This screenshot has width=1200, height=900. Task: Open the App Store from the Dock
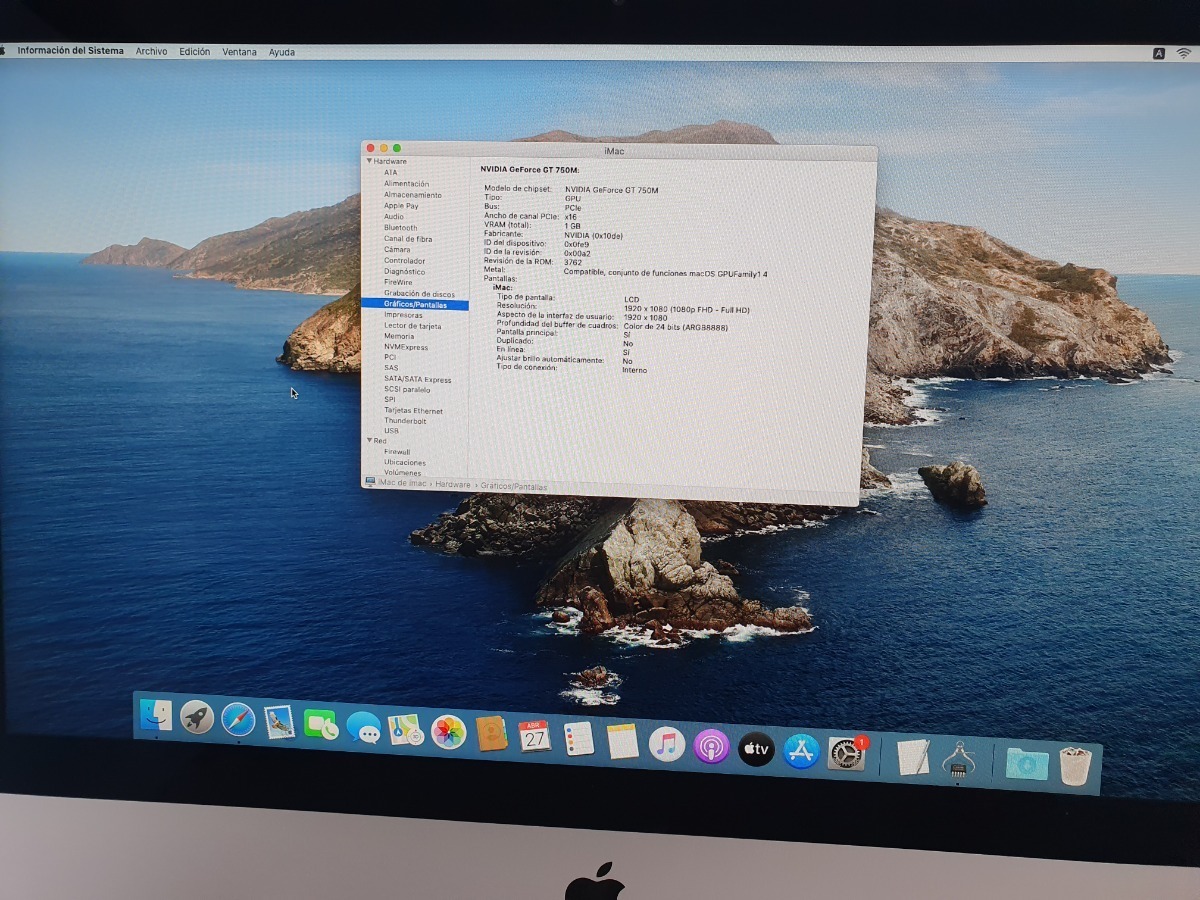point(801,751)
